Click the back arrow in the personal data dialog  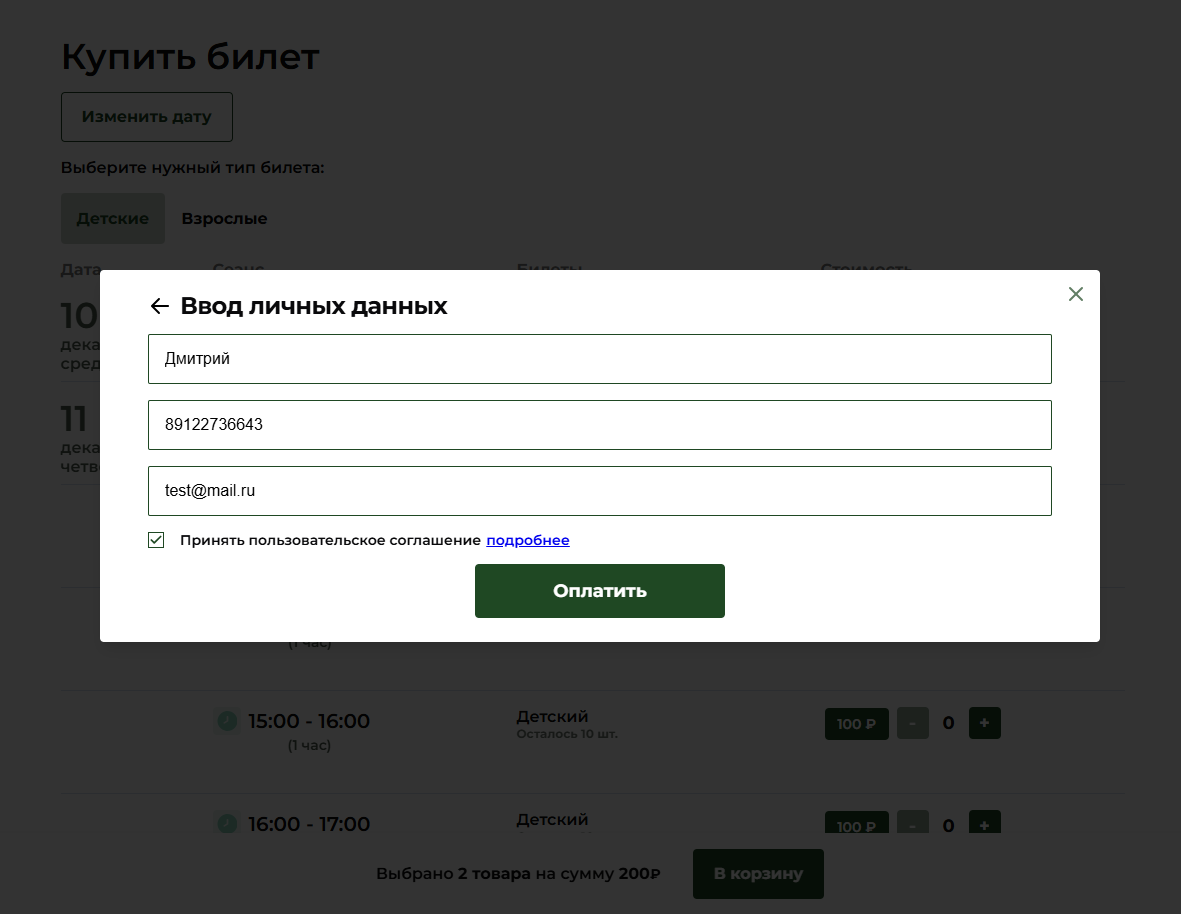pos(159,306)
